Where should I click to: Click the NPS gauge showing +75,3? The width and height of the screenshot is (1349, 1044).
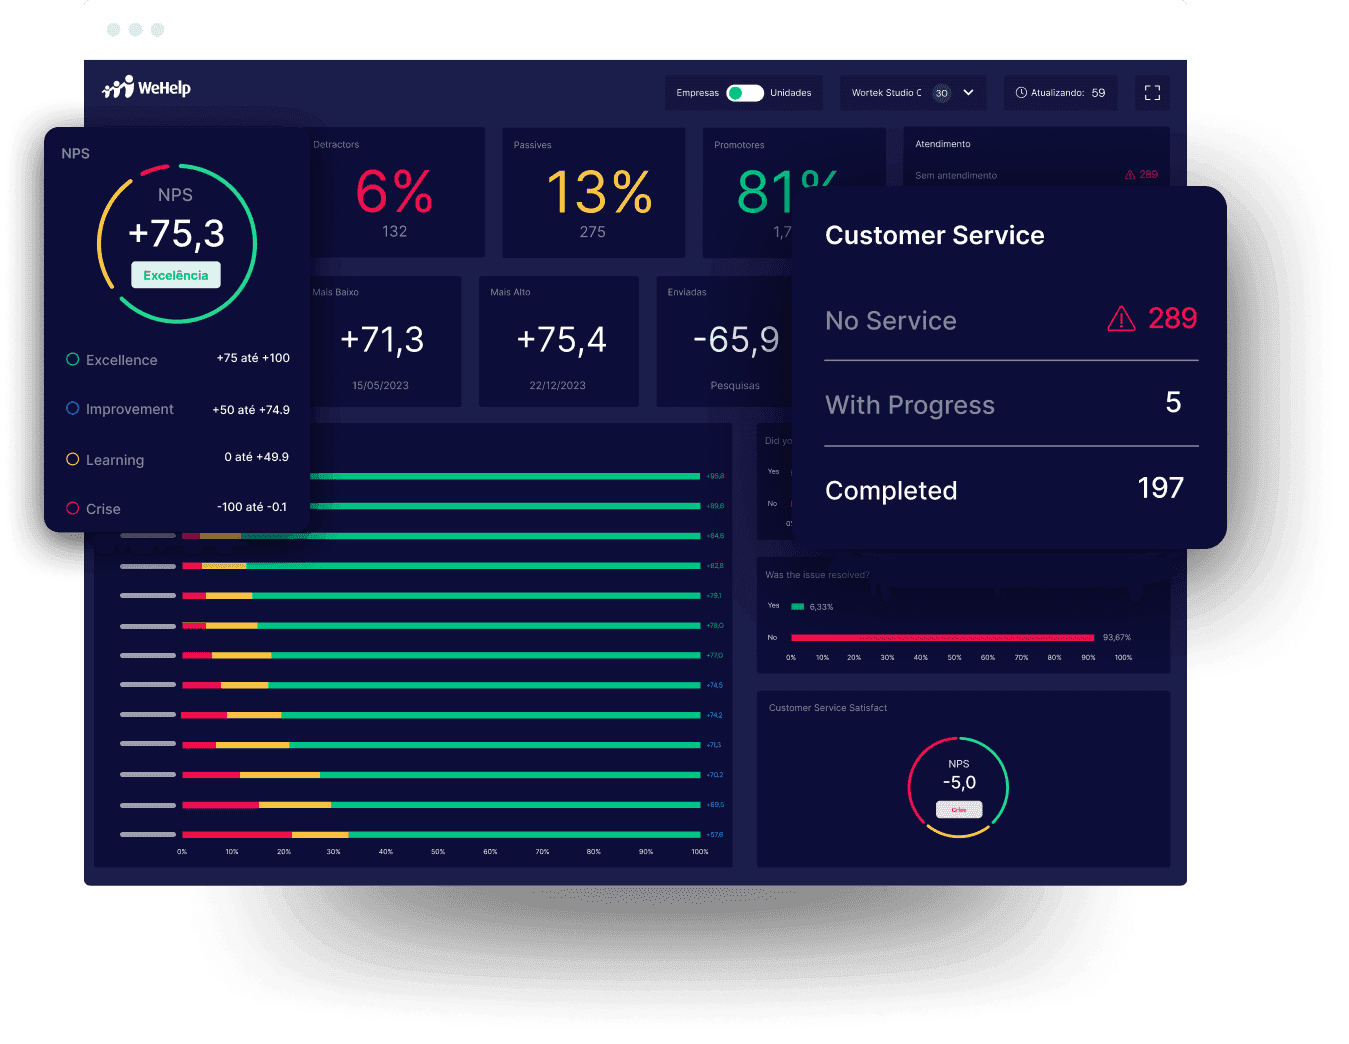click(176, 243)
